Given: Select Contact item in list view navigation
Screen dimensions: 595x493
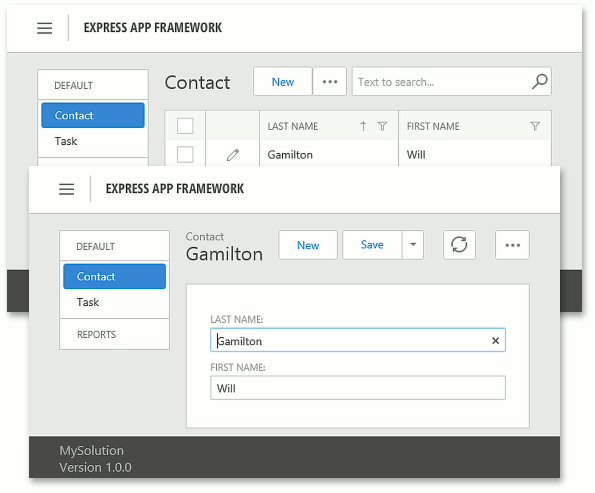Looking at the screenshot, I should click(93, 115).
